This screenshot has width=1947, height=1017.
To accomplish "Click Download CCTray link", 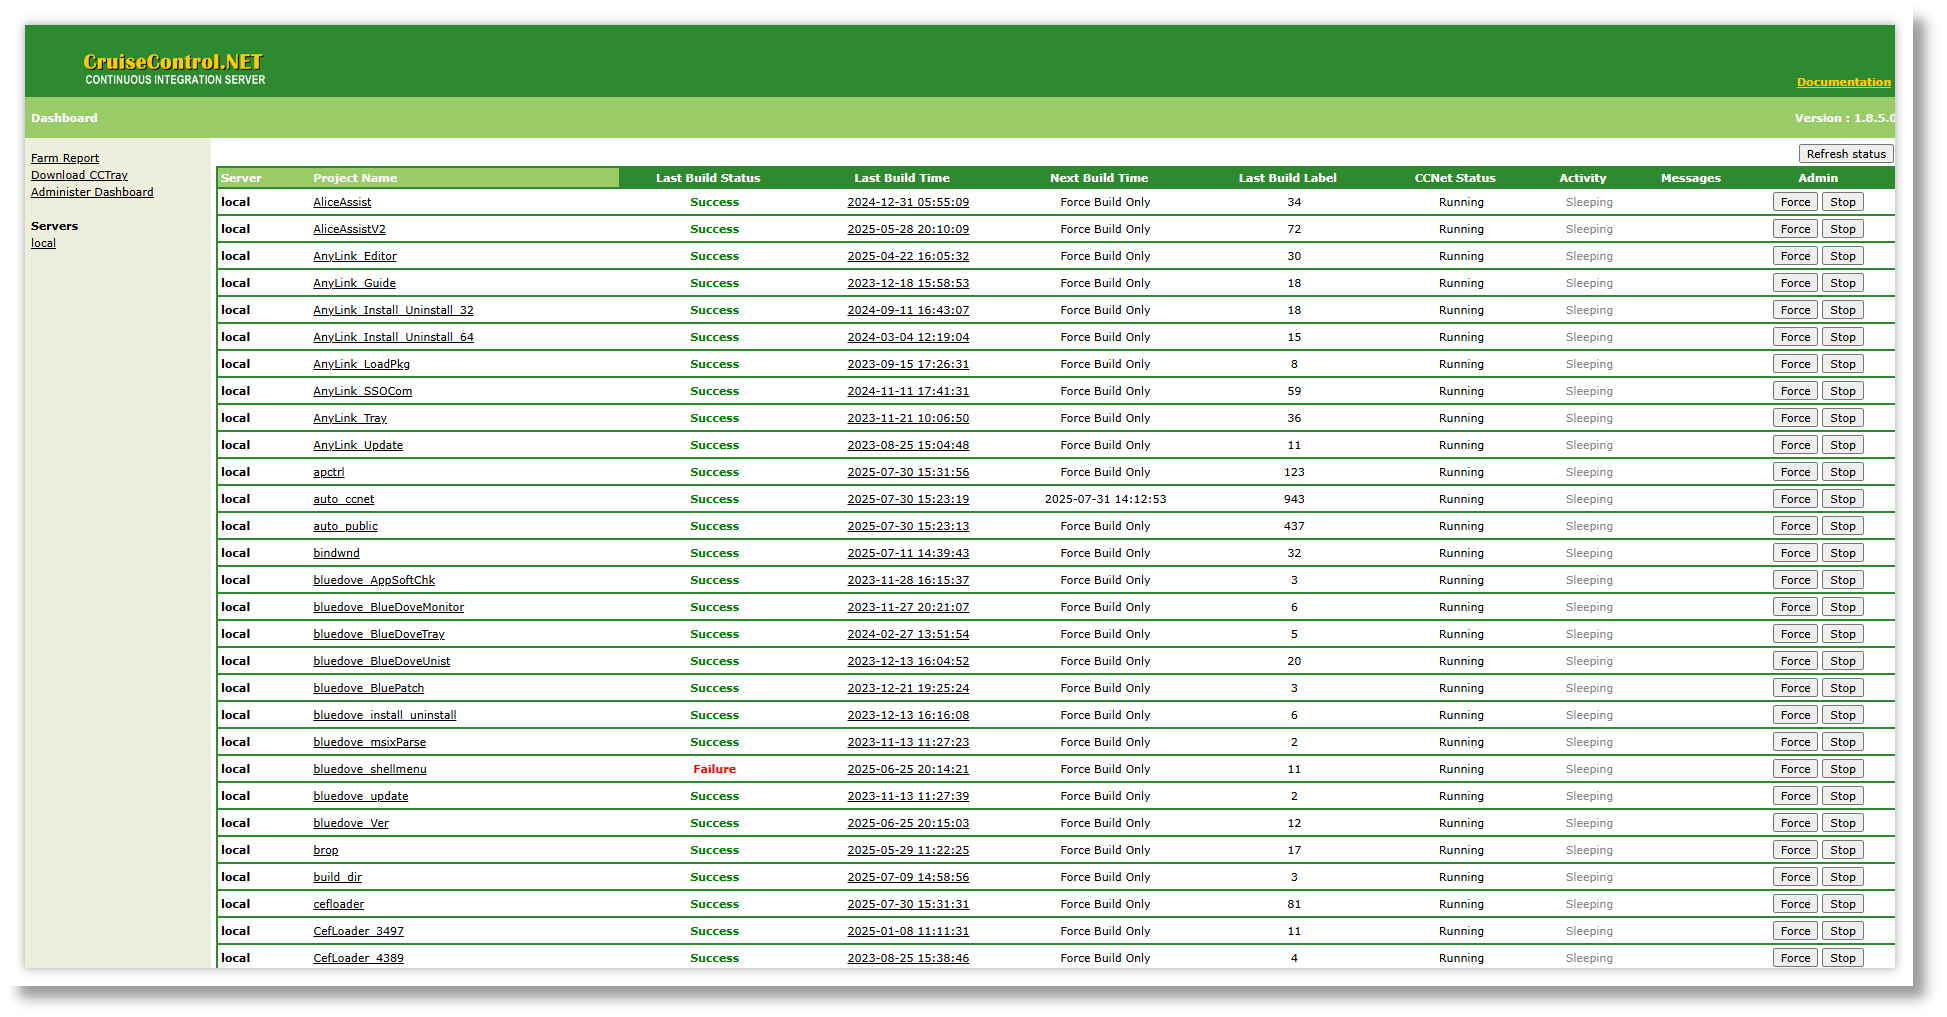I will click(79, 175).
